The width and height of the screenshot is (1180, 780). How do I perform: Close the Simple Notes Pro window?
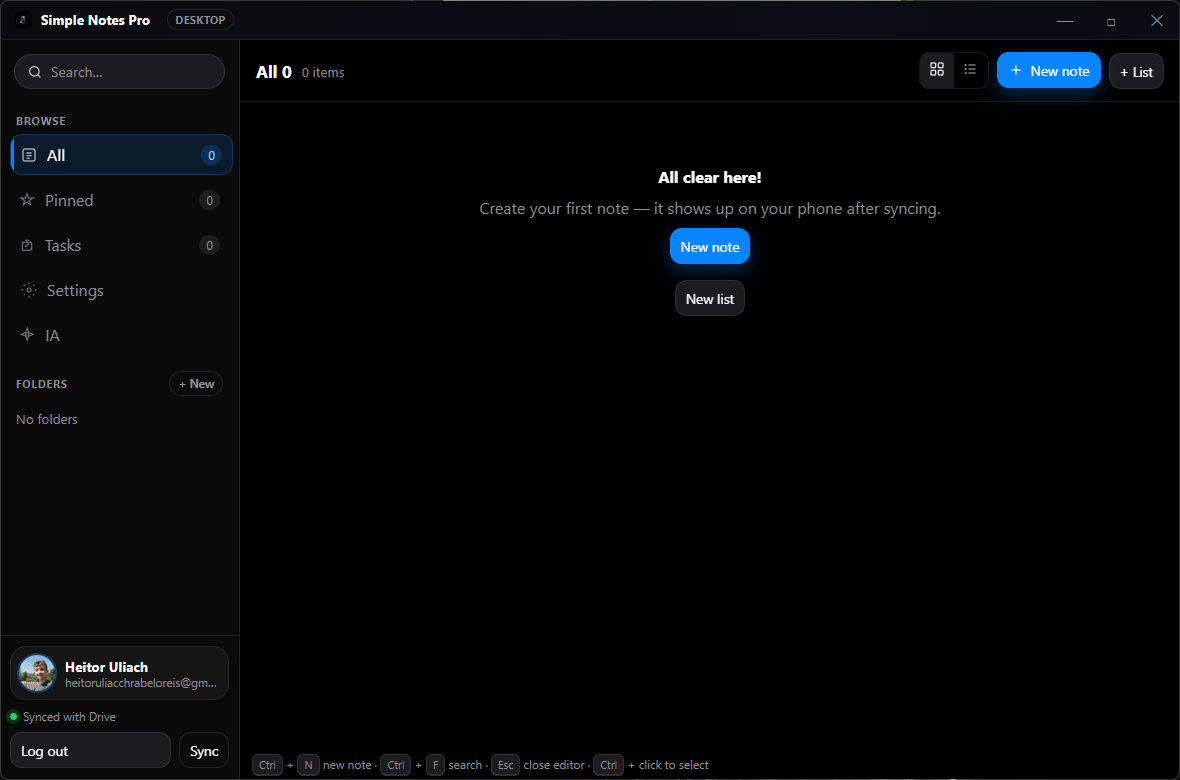1157,20
